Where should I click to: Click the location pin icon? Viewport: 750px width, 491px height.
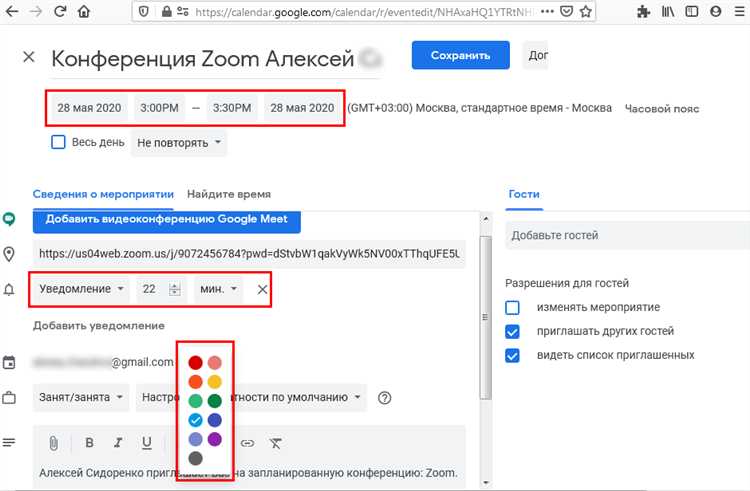click(9, 254)
